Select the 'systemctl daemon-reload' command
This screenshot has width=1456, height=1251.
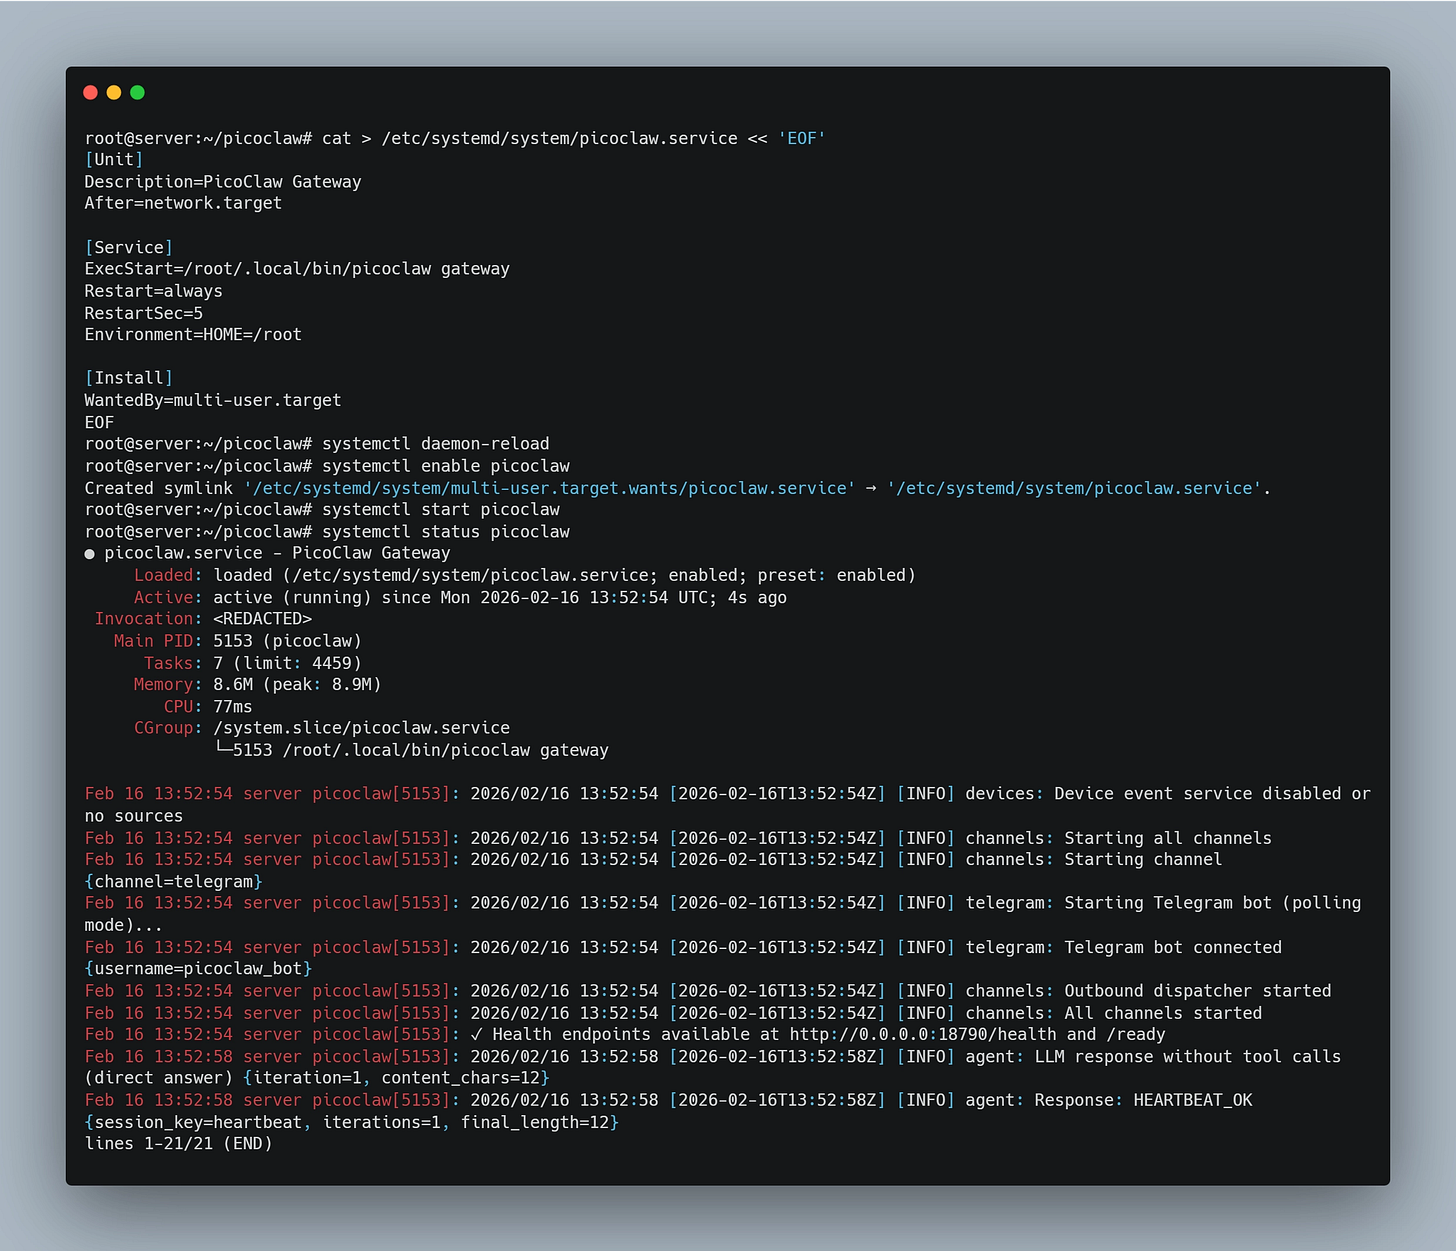tap(436, 444)
